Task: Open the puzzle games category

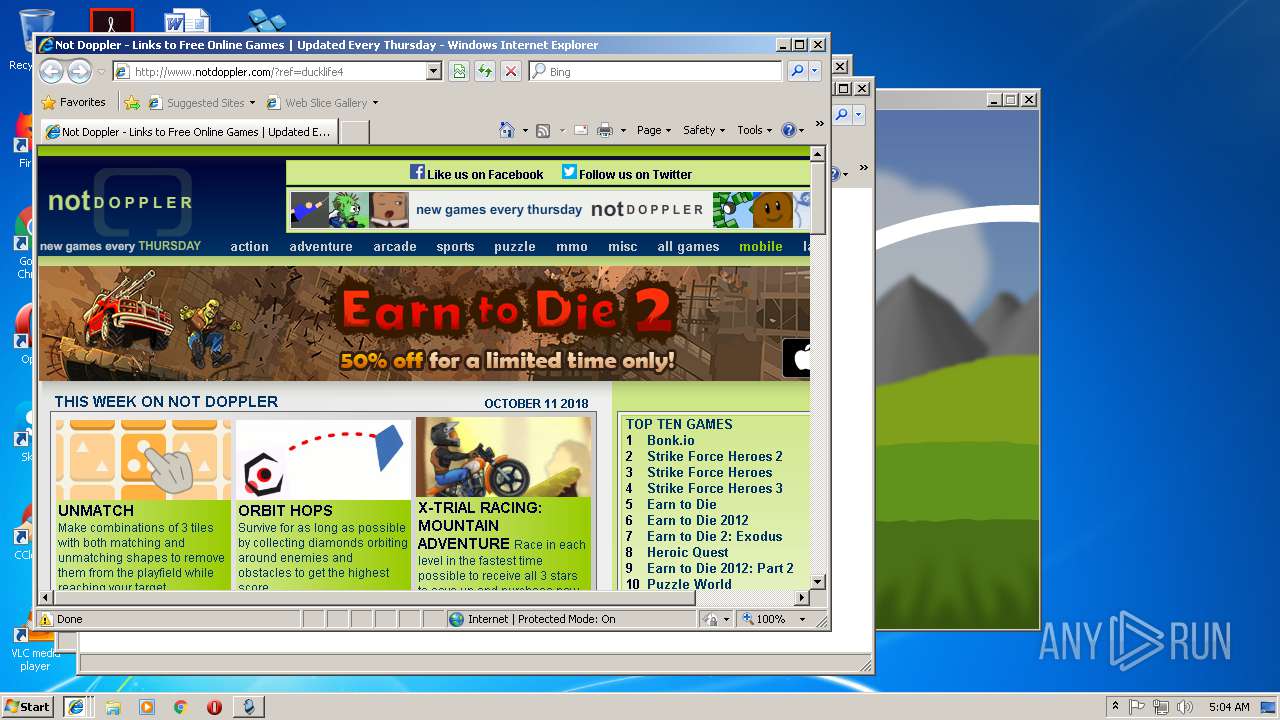Action: point(515,246)
